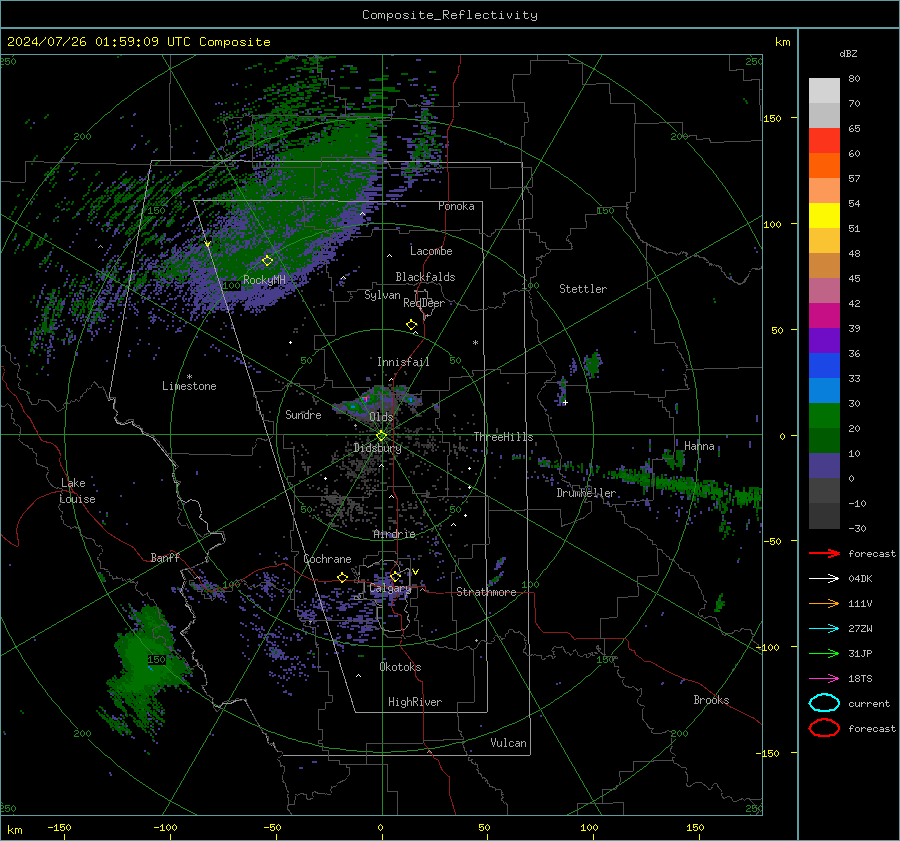Click the yellow diamond marker below Cochrane

pos(343,578)
